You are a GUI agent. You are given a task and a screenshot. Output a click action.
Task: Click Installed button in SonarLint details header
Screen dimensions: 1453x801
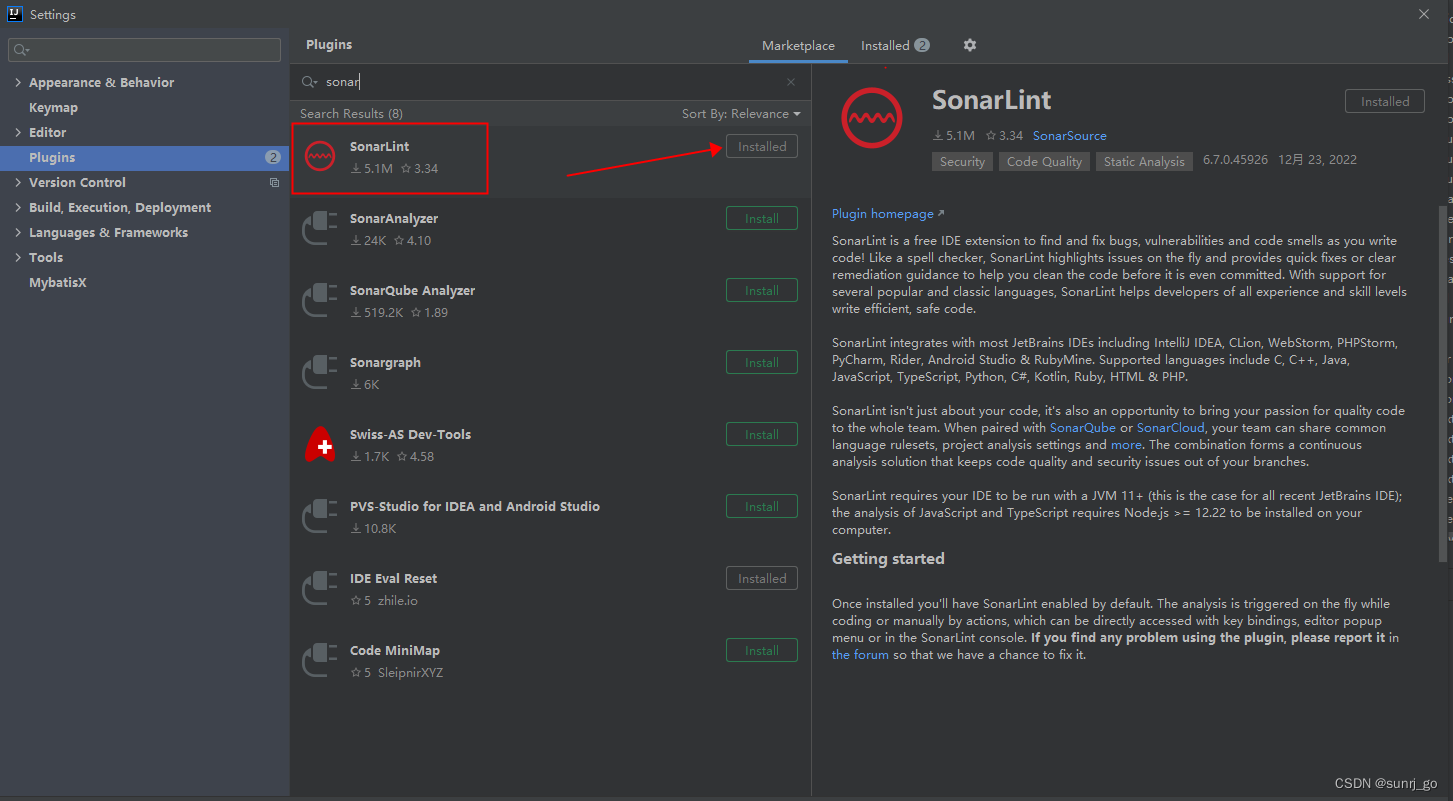click(1385, 102)
